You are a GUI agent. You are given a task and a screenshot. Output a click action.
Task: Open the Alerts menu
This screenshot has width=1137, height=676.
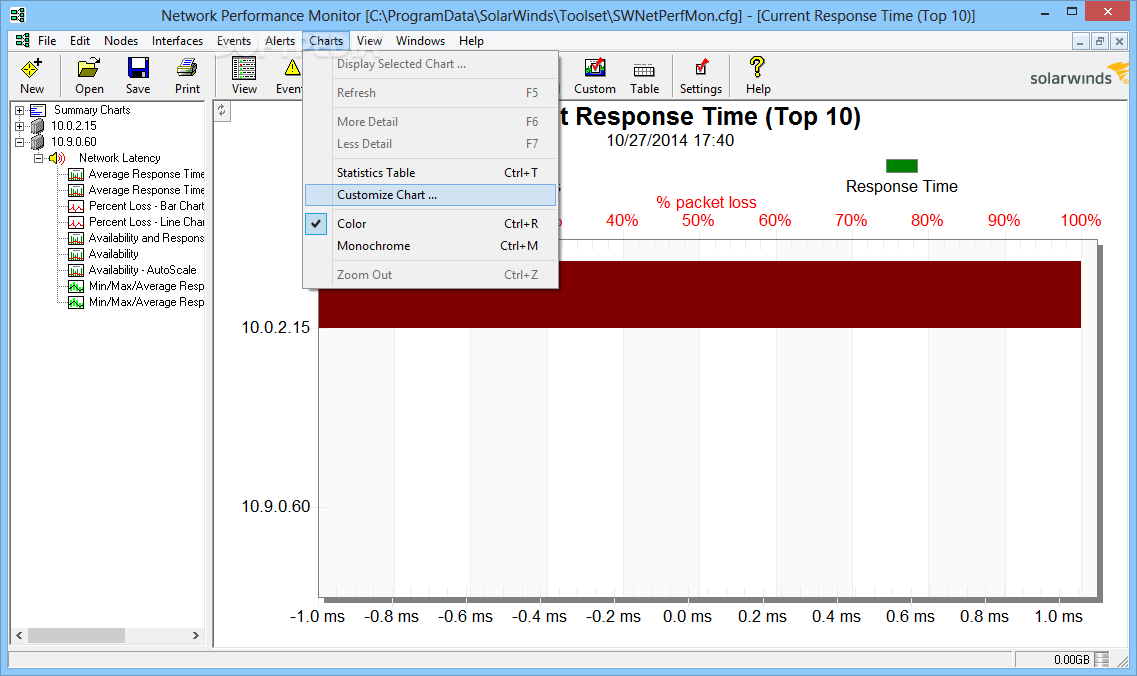[280, 41]
